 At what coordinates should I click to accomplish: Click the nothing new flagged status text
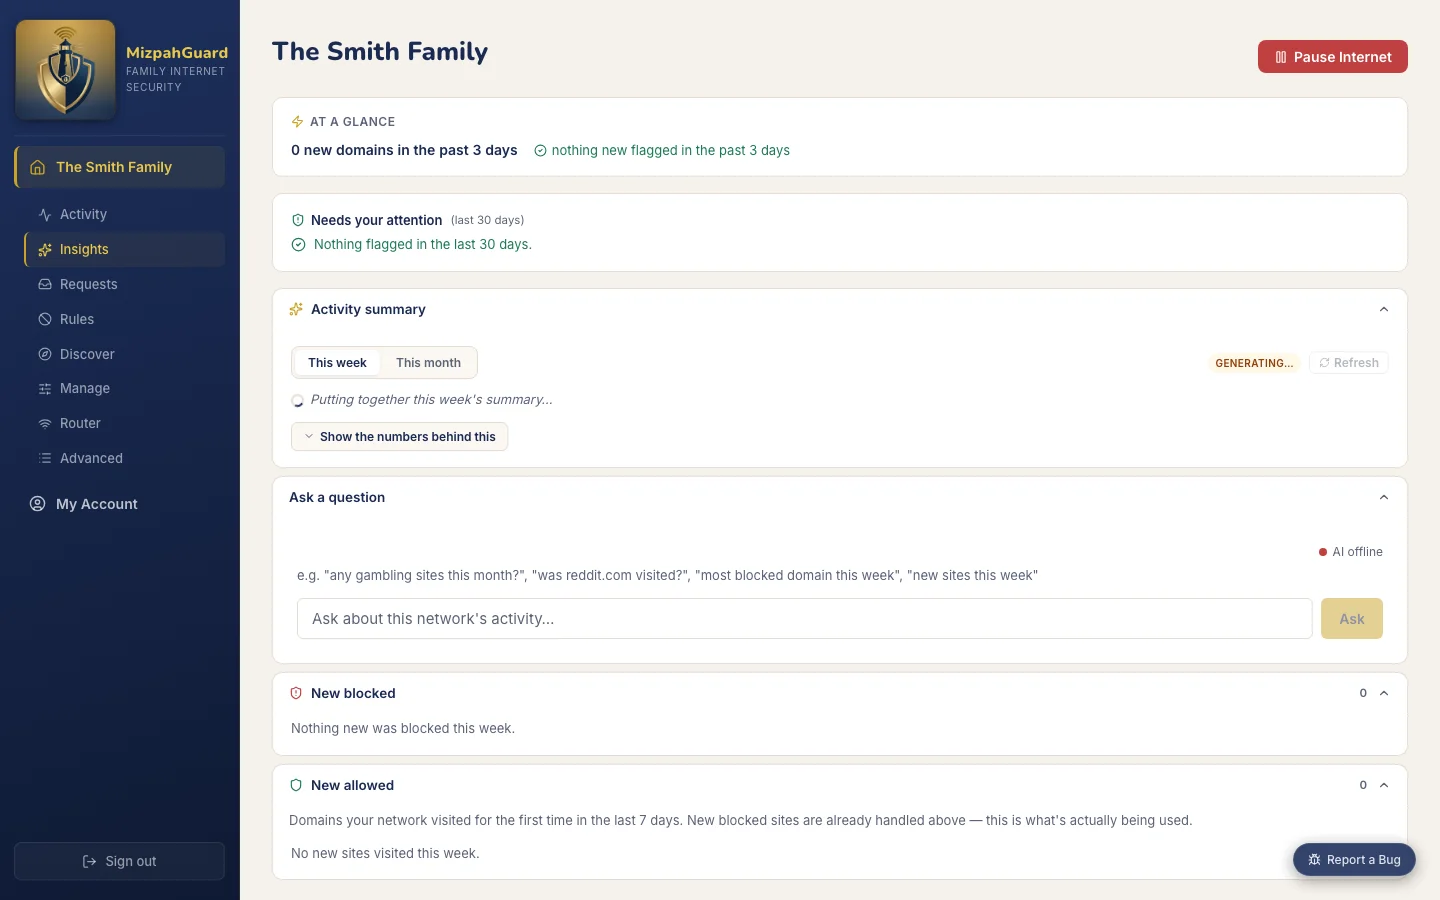[x=671, y=151]
